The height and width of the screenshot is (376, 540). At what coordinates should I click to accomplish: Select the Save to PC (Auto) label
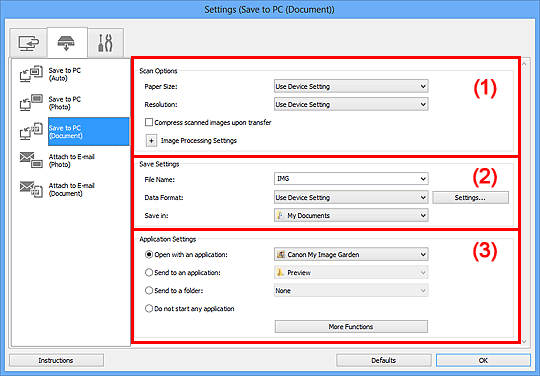click(64, 74)
